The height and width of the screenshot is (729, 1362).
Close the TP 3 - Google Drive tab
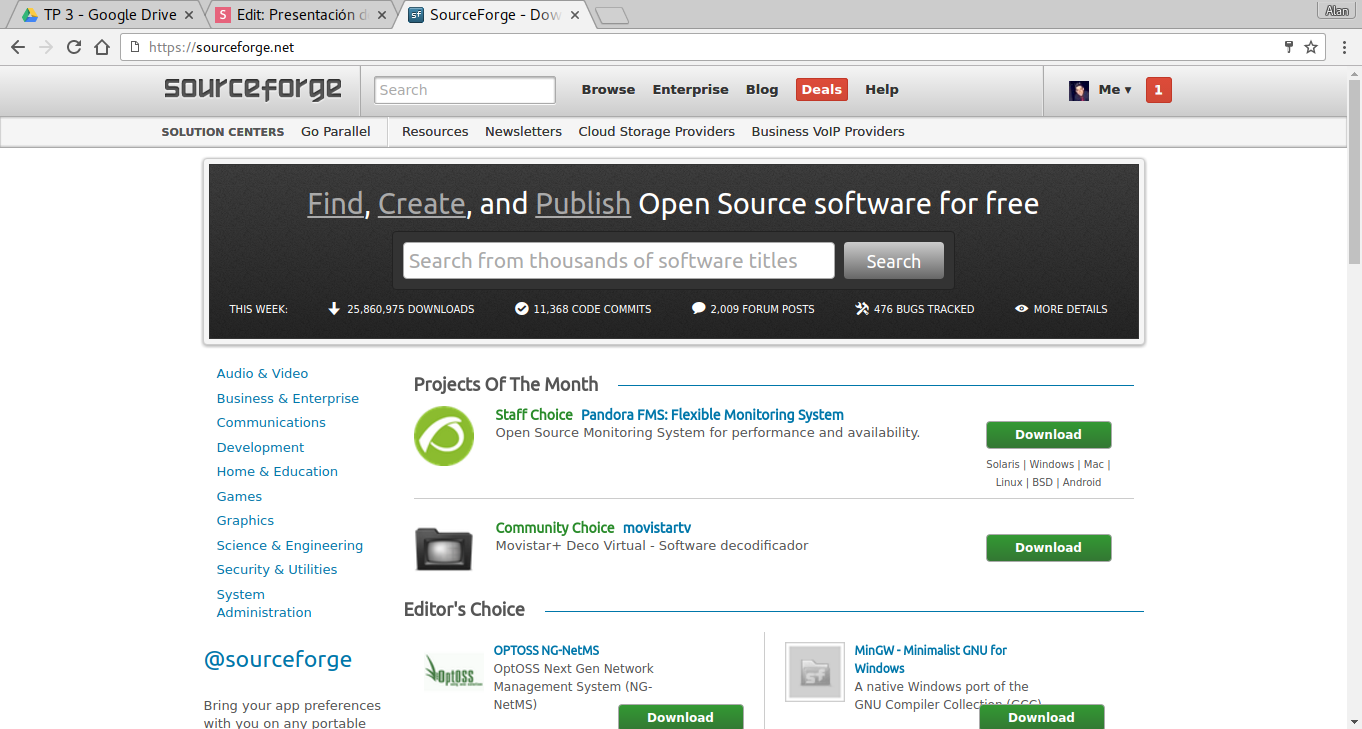[190, 15]
